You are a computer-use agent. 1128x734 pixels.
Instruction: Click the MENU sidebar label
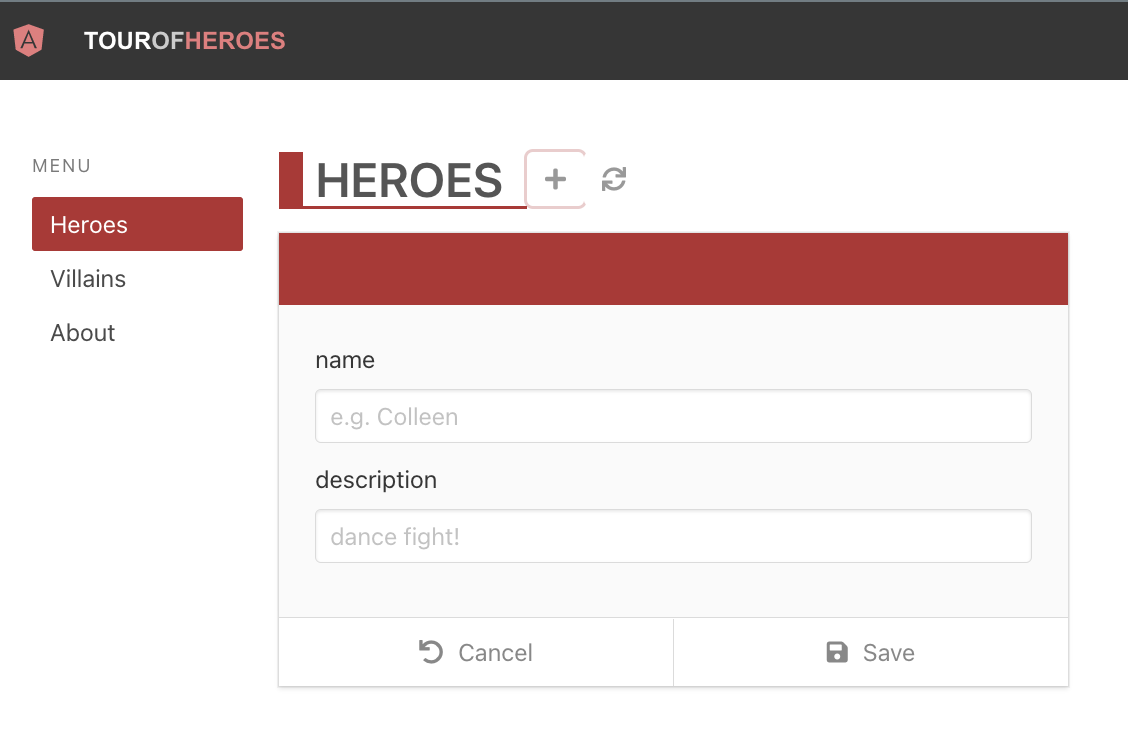click(62, 166)
